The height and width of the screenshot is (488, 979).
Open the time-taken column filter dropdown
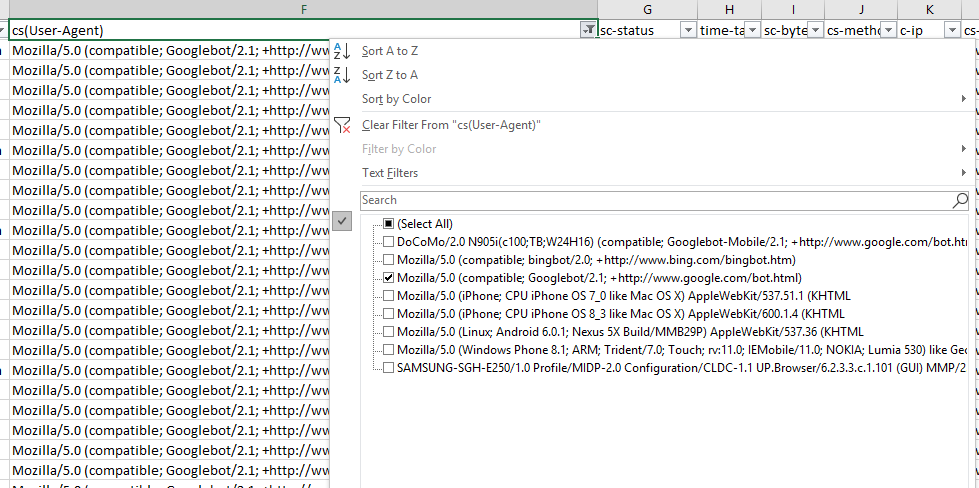[x=751, y=31]
